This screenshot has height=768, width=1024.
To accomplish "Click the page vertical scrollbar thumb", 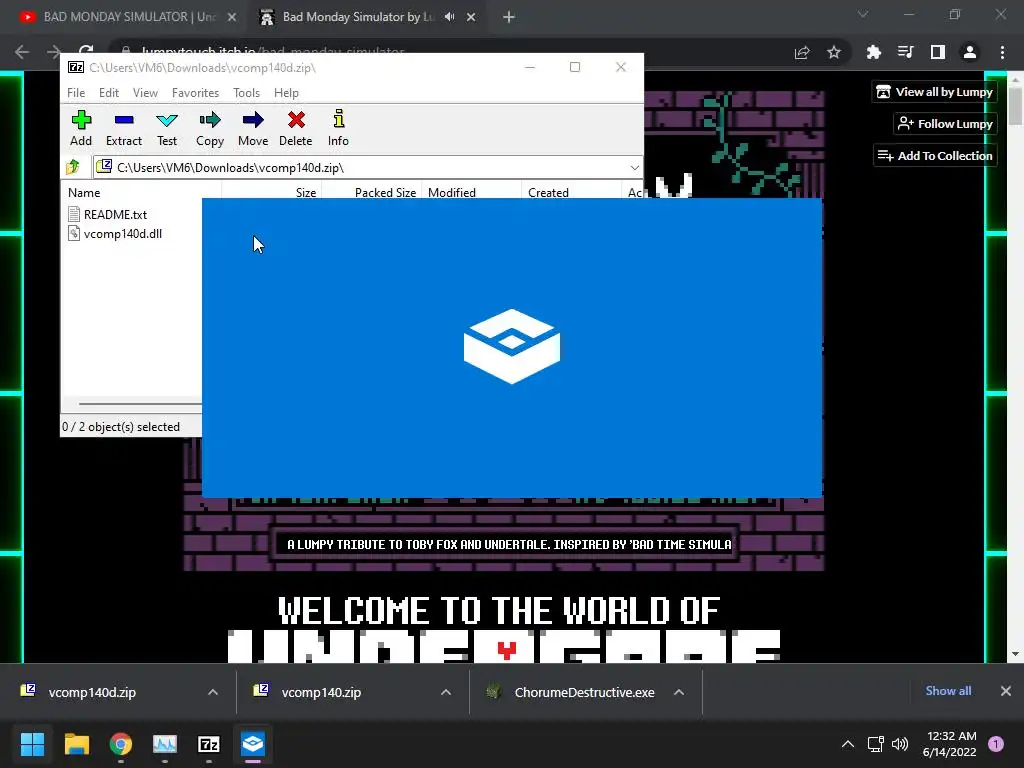I will tap(1015, 104).
